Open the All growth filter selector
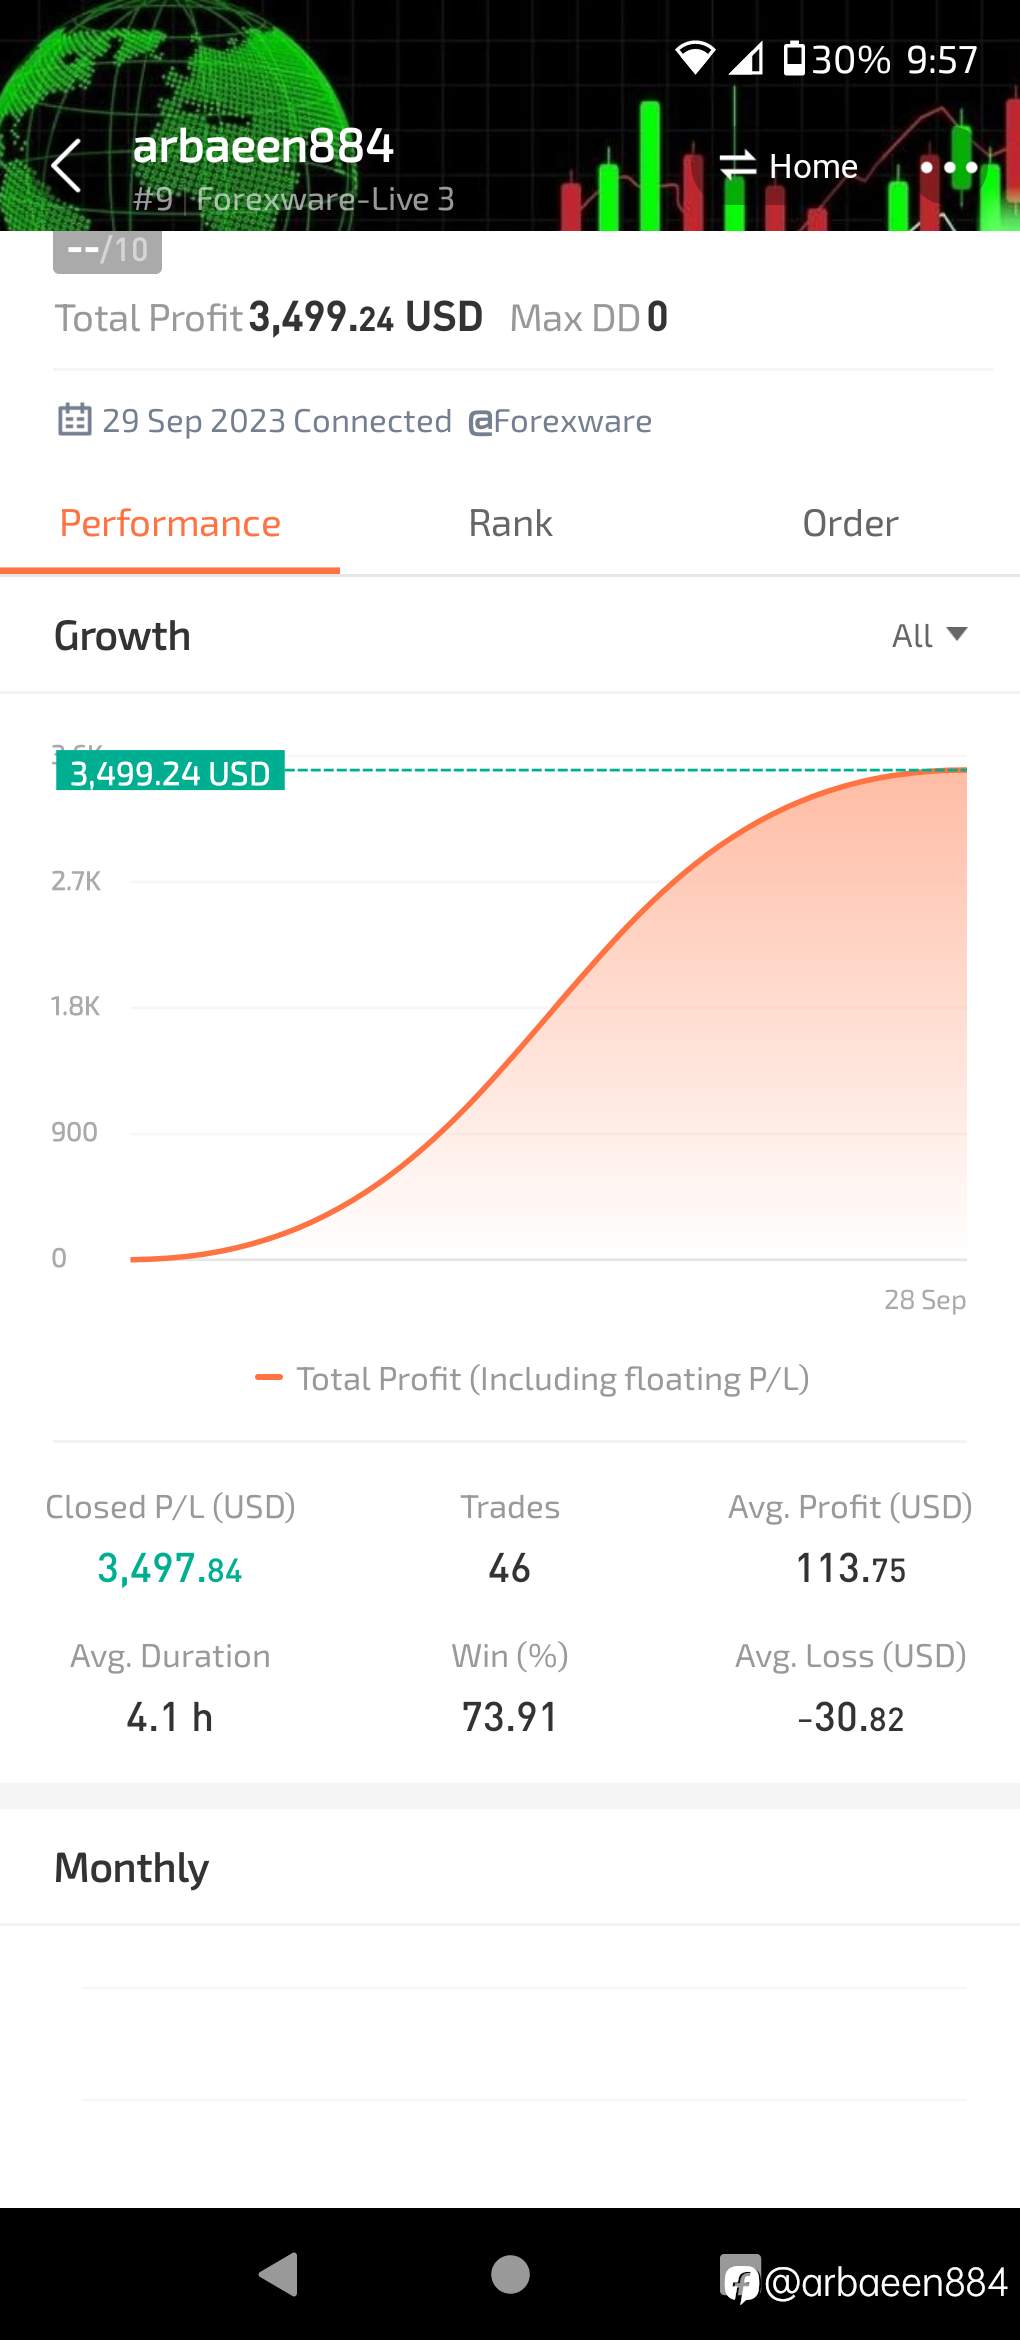Image resolution: width=1020 pixels, height=2340 pixels. tap(929, 635)
